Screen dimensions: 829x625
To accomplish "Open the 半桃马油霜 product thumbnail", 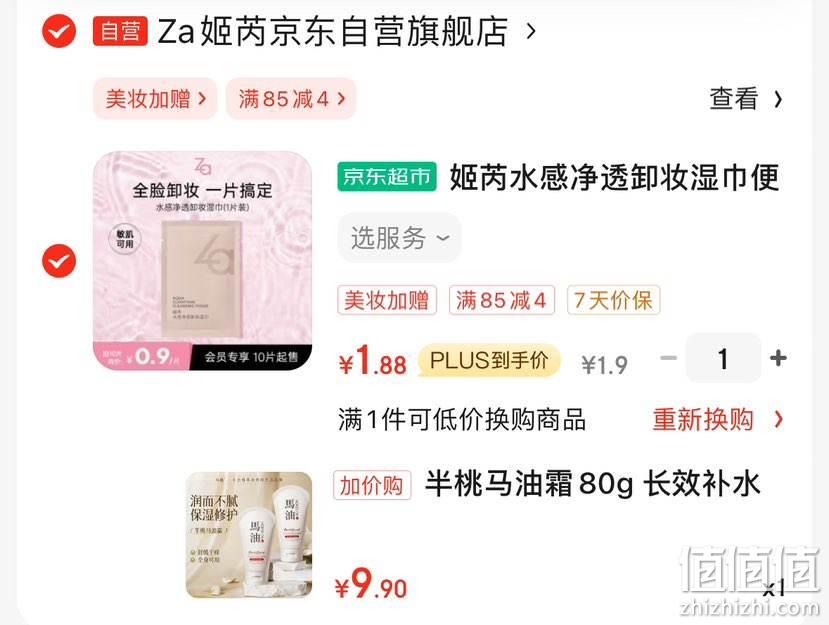I will pyautogui.click(x=248, y=535).
